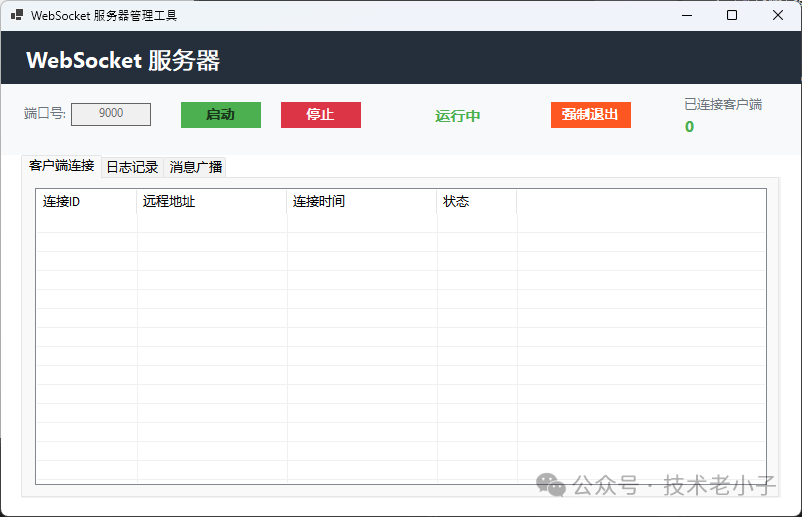Click the first empty row in connection list

[400, 223]
